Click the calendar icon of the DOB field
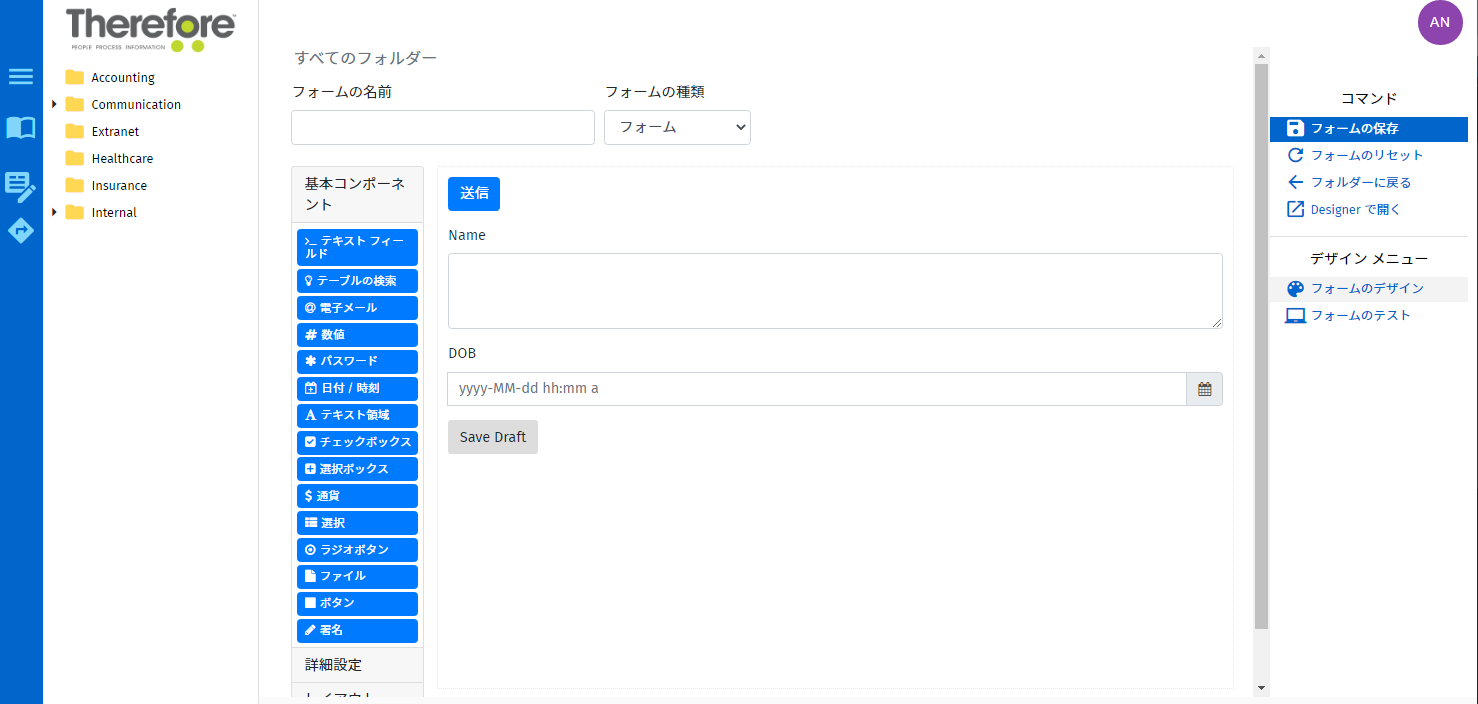1478x704 pixels. pyautogui.click(x=1204, y=389)
